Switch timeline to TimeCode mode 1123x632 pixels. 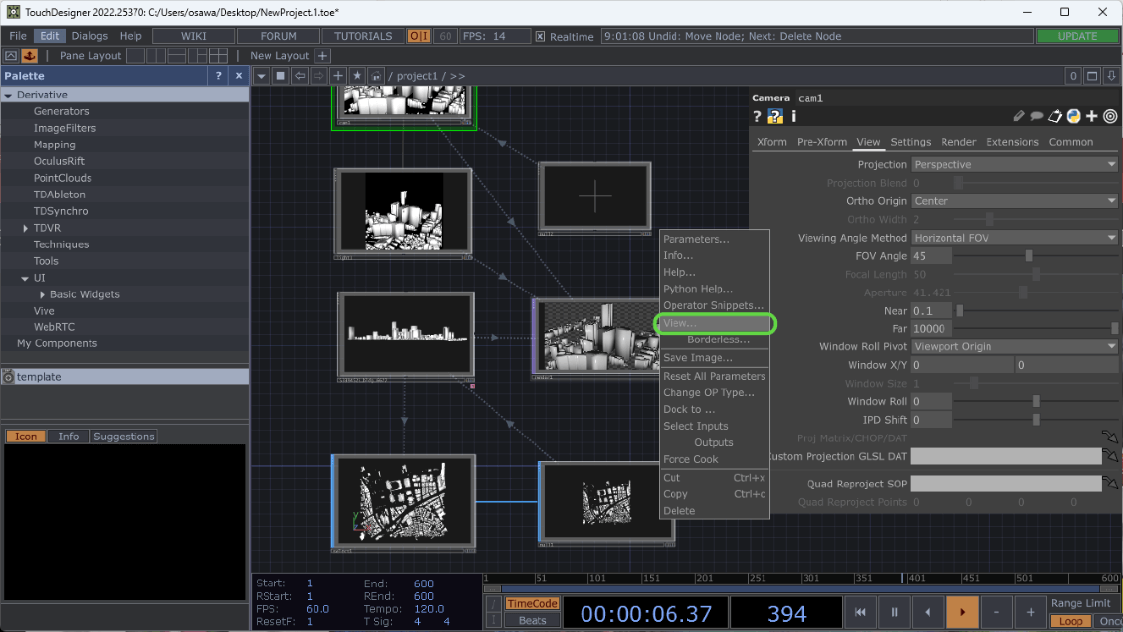[532, 603]
